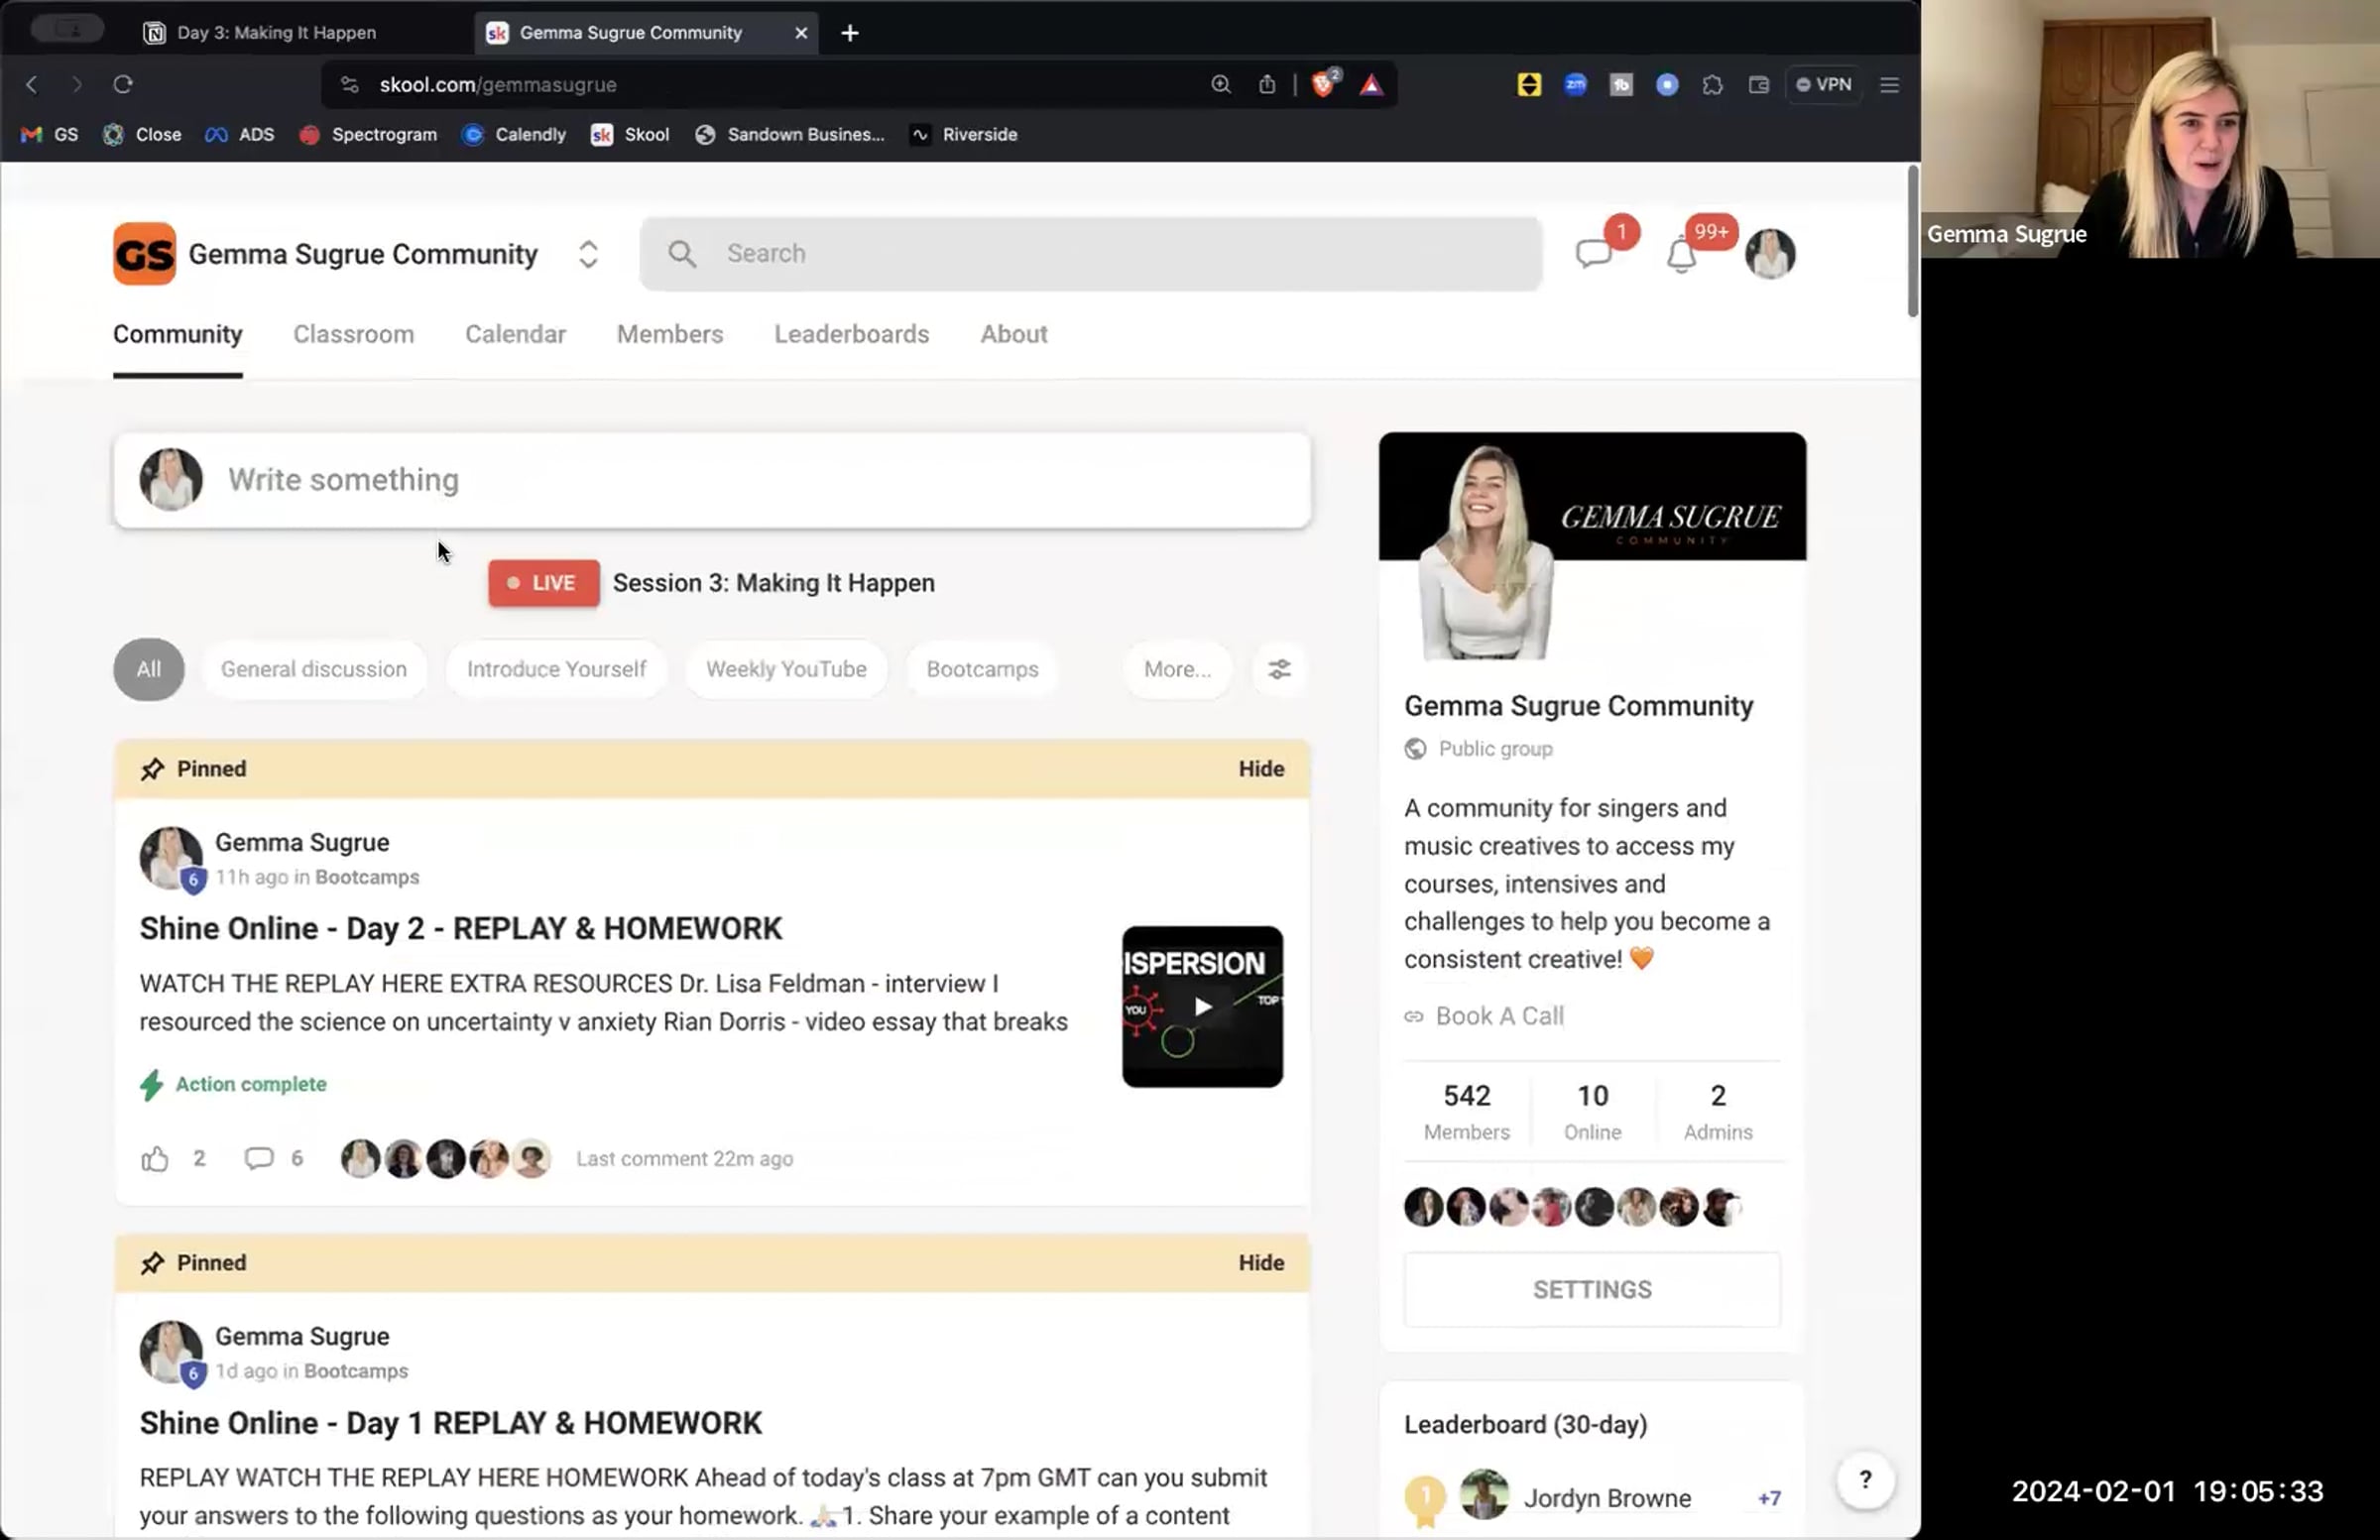The image size is (2380, 1540).
Task: Open the Book A Call link
Action: point(1498,1016)
